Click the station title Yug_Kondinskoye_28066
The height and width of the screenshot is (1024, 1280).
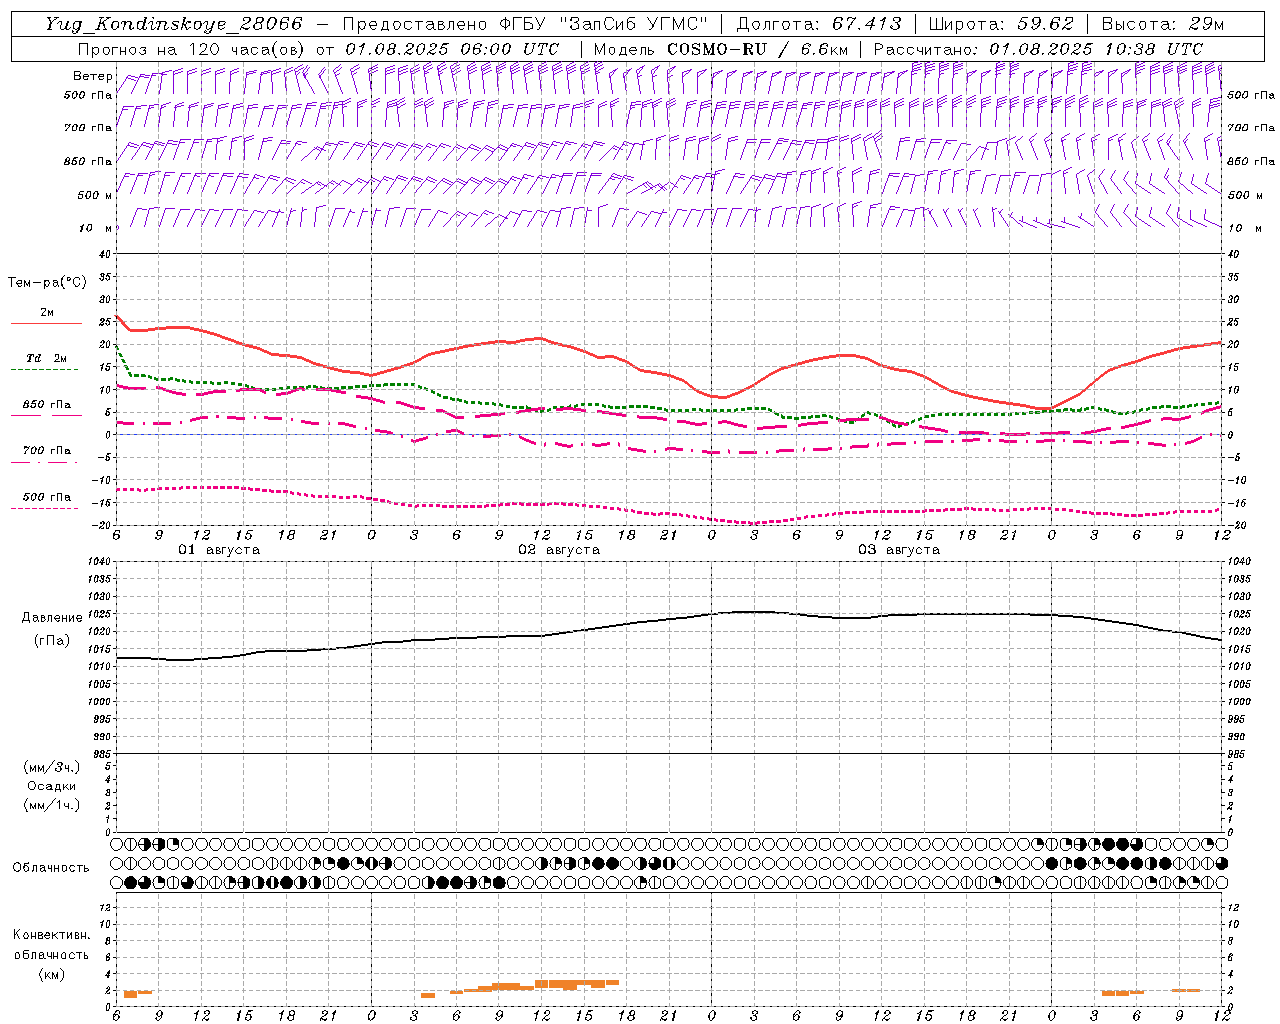coord(173,24)
